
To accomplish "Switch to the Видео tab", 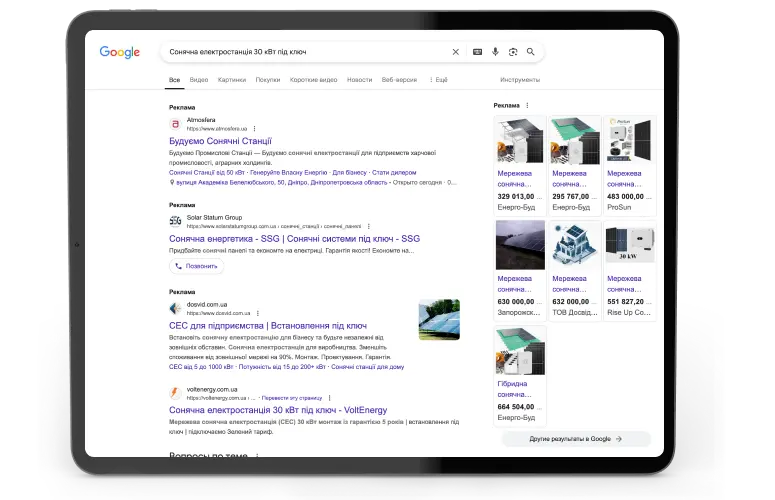I will [199, 80].
